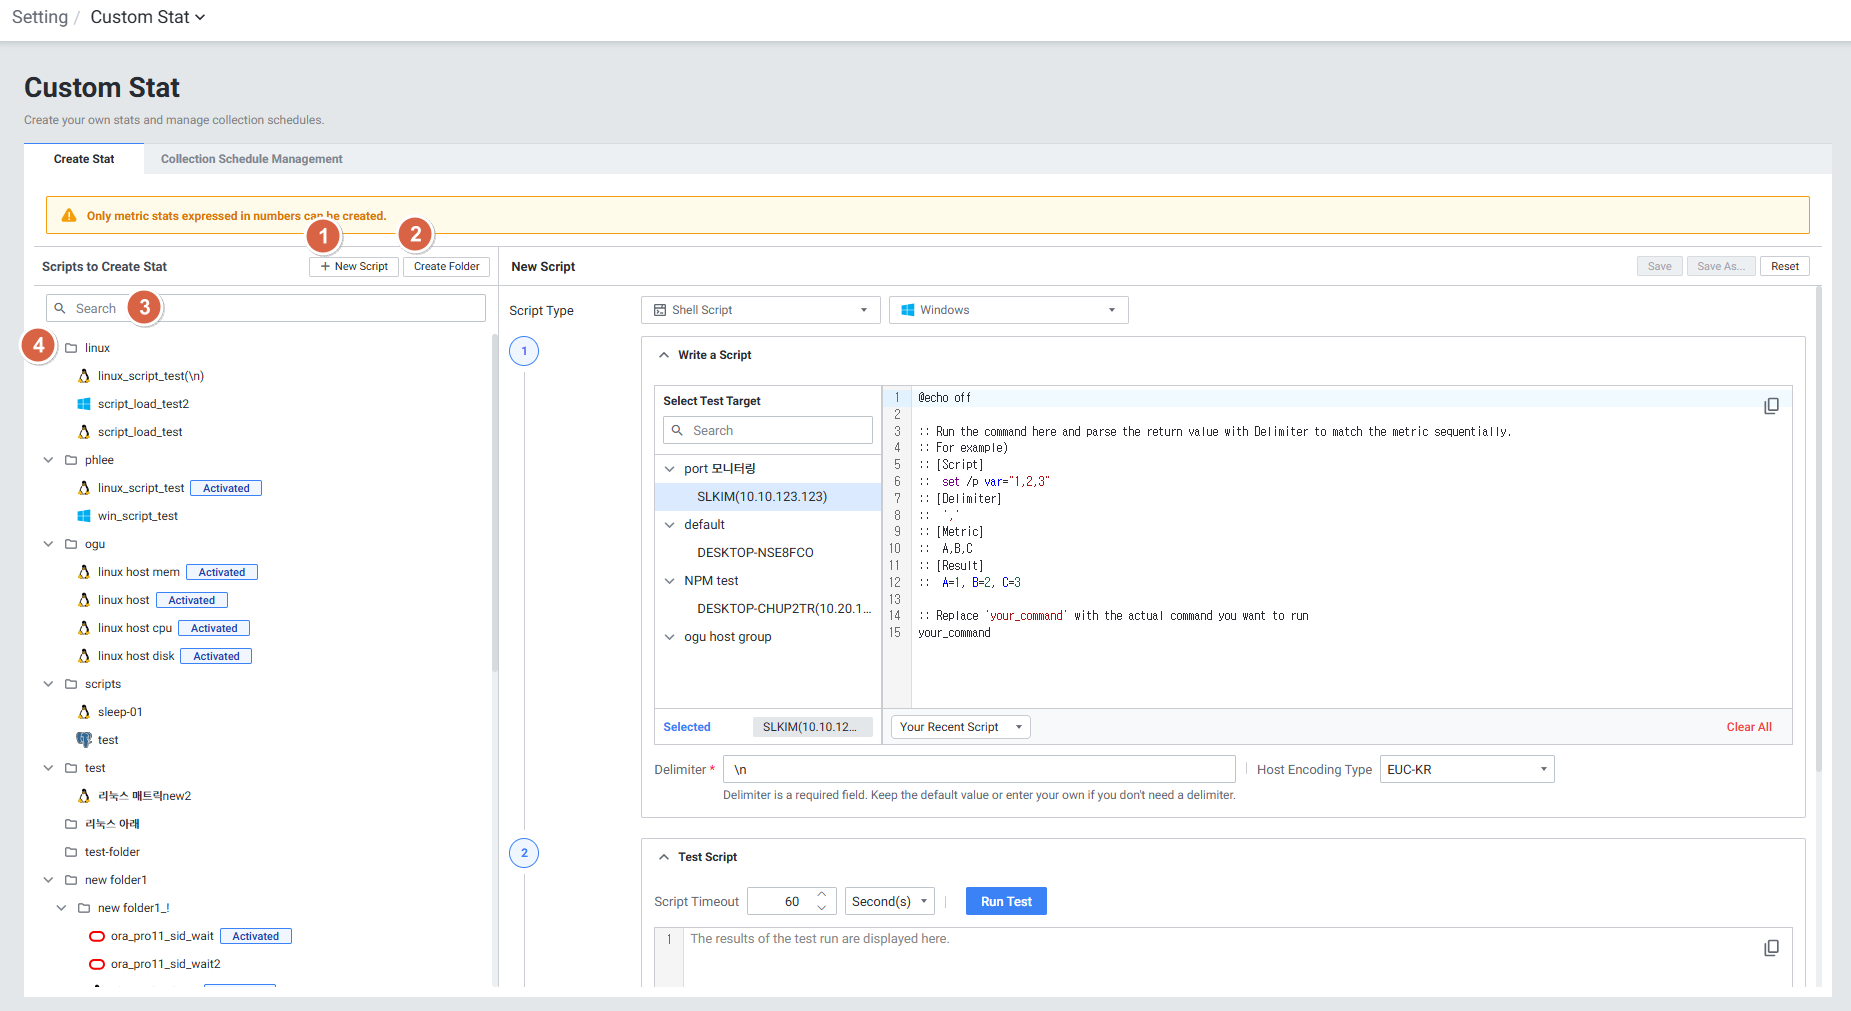Copy script code using the editor copy icon
The image size is (1851, 1011).
(x=1771, y=406)
